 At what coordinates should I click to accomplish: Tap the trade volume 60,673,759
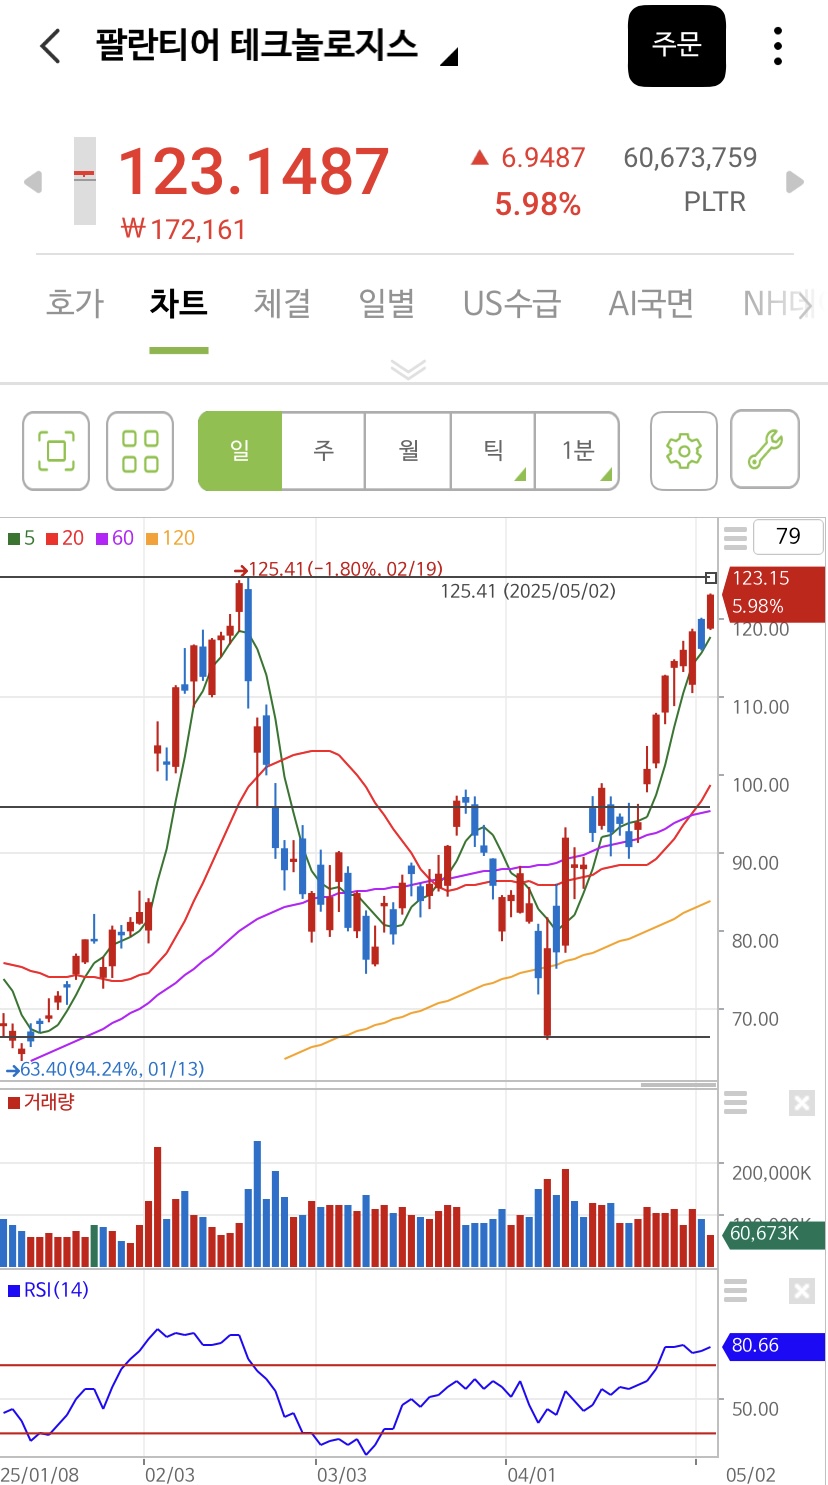point(690,158)
